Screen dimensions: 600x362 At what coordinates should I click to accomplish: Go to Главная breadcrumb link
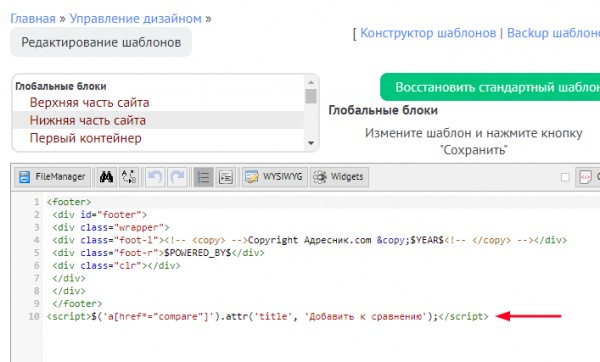coord(33,18)
